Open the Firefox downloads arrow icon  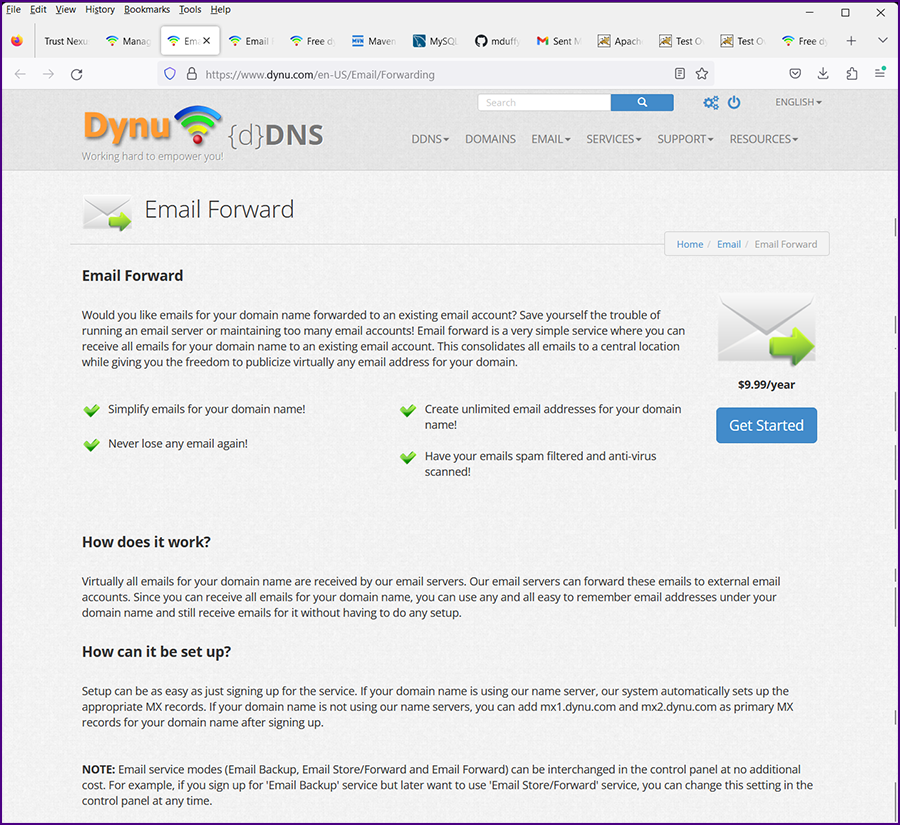tap(823, 74)
